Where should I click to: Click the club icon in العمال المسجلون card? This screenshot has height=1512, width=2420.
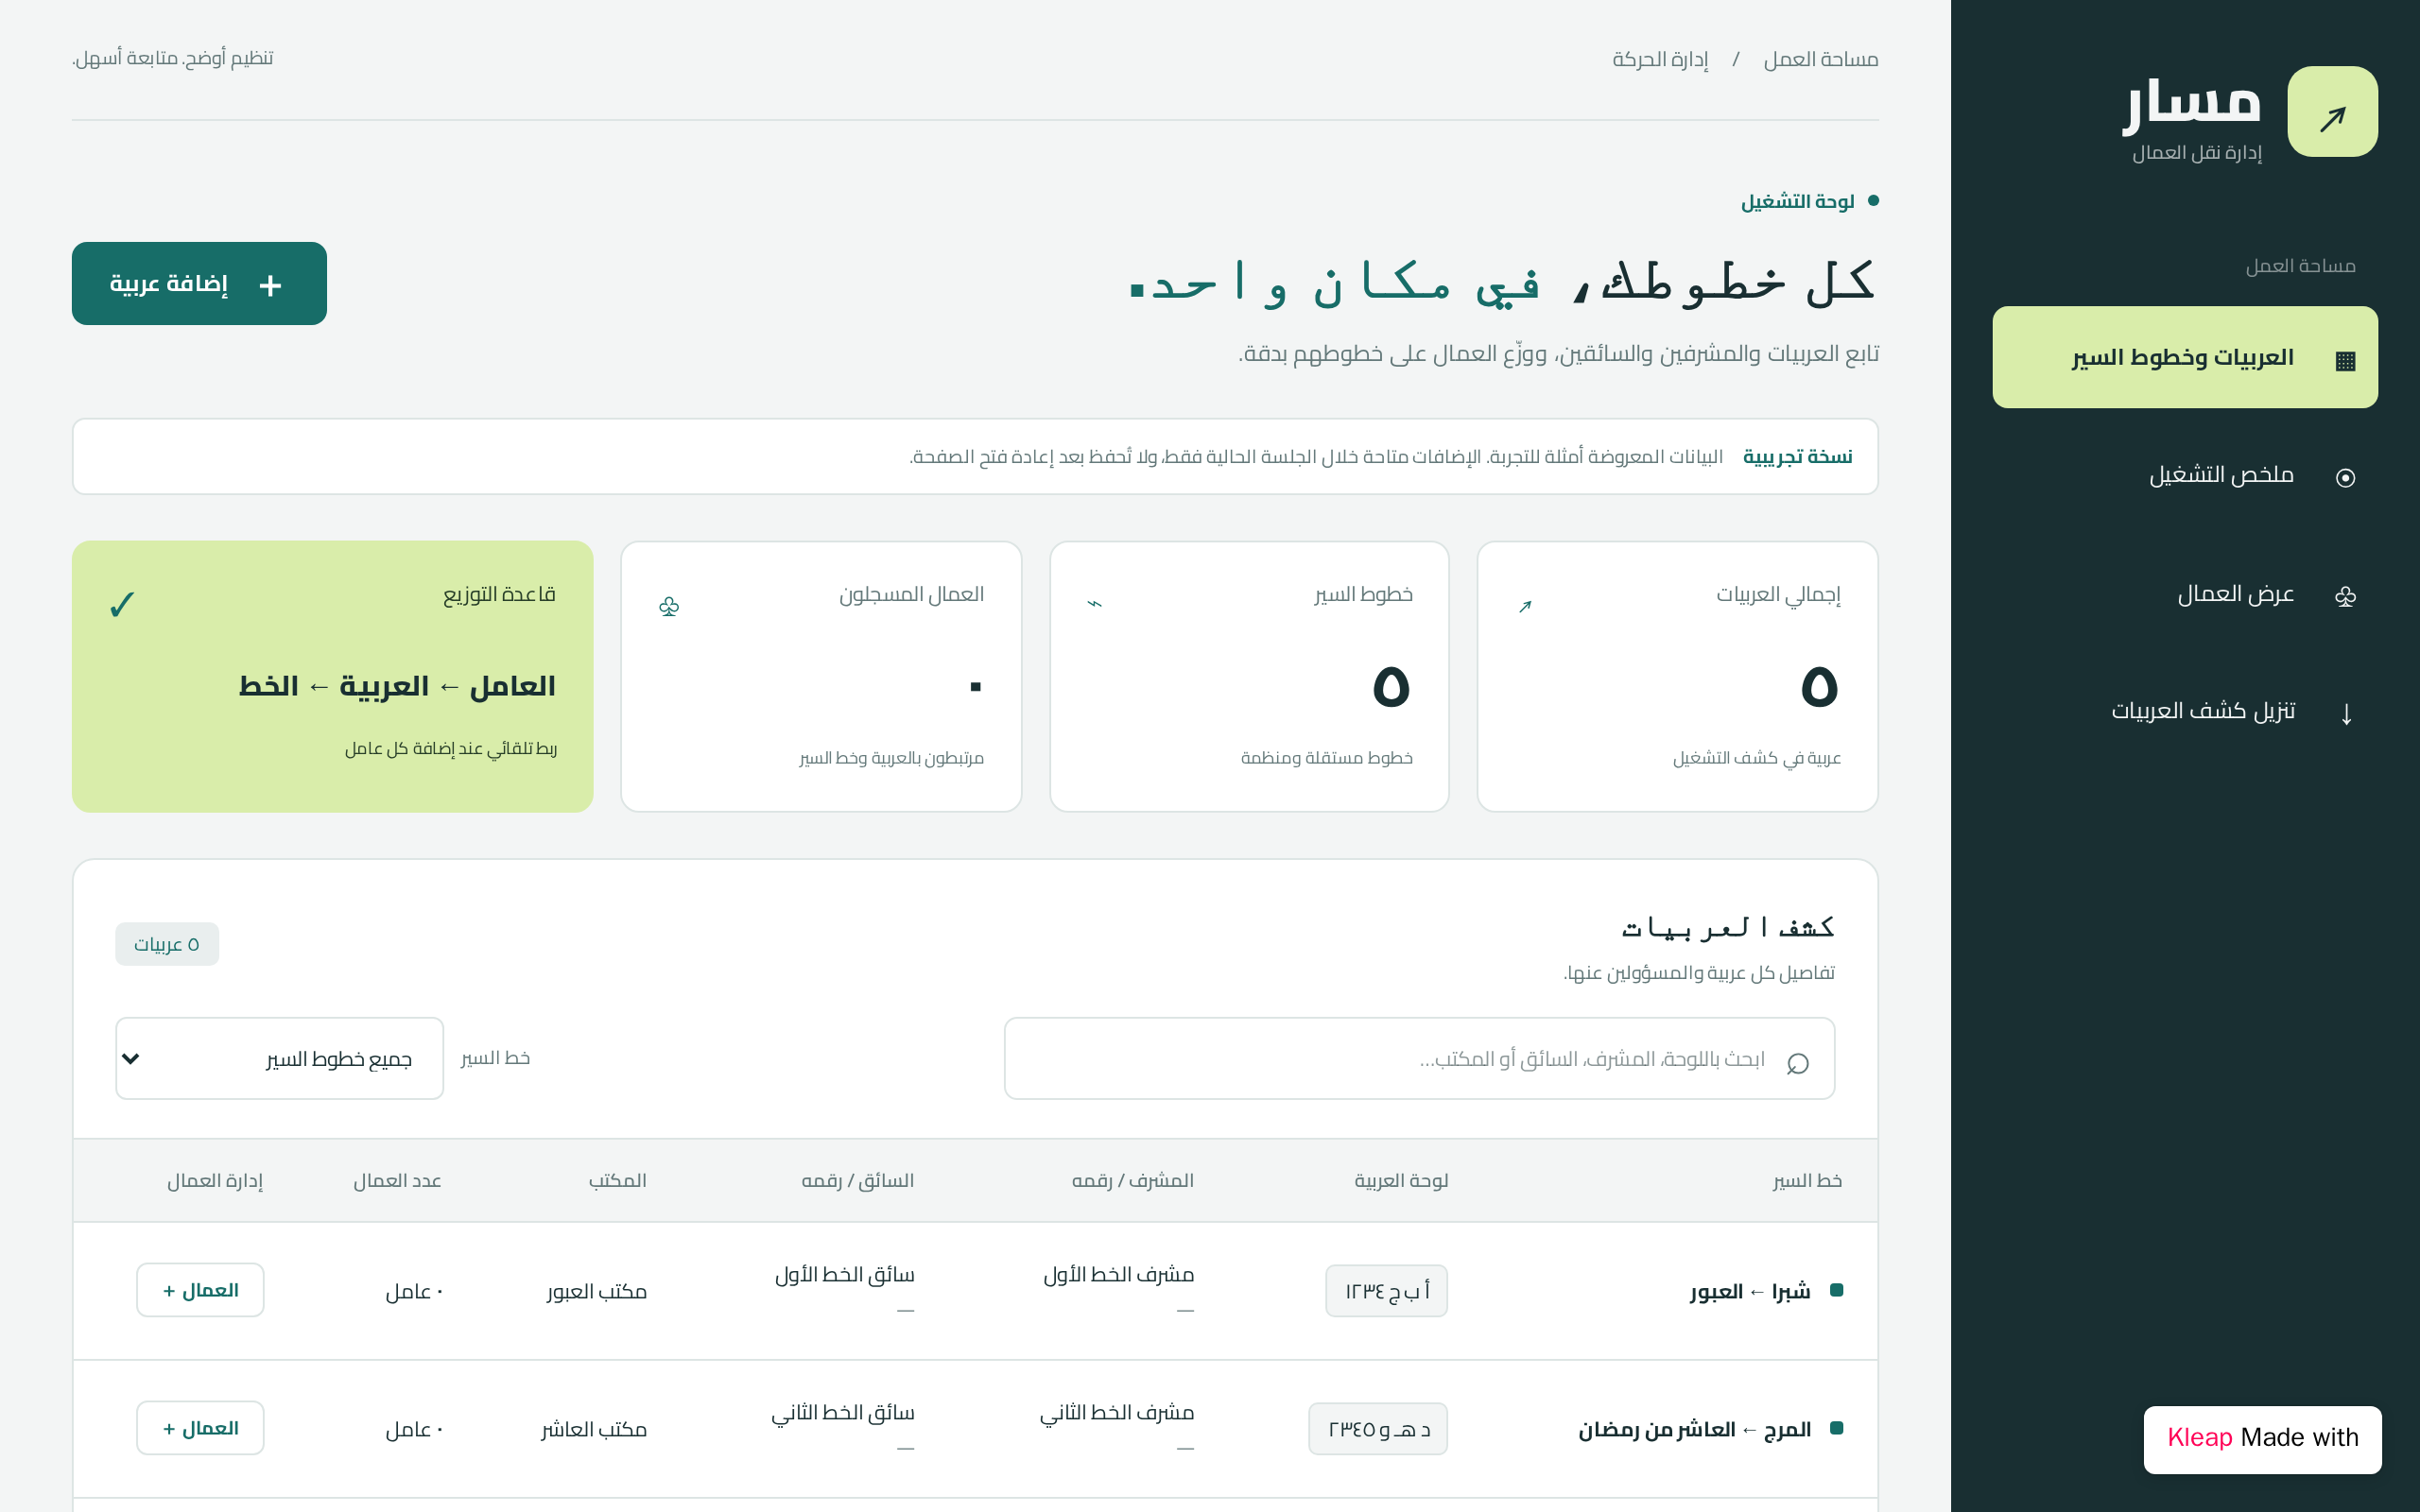point(669,606)
